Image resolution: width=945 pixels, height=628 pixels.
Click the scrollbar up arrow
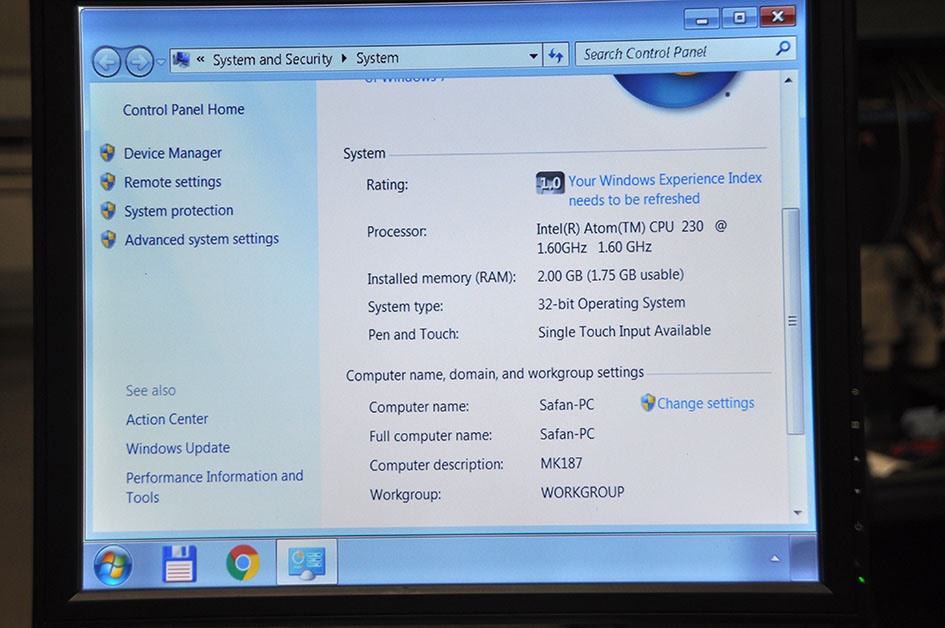tap(788, 80)
